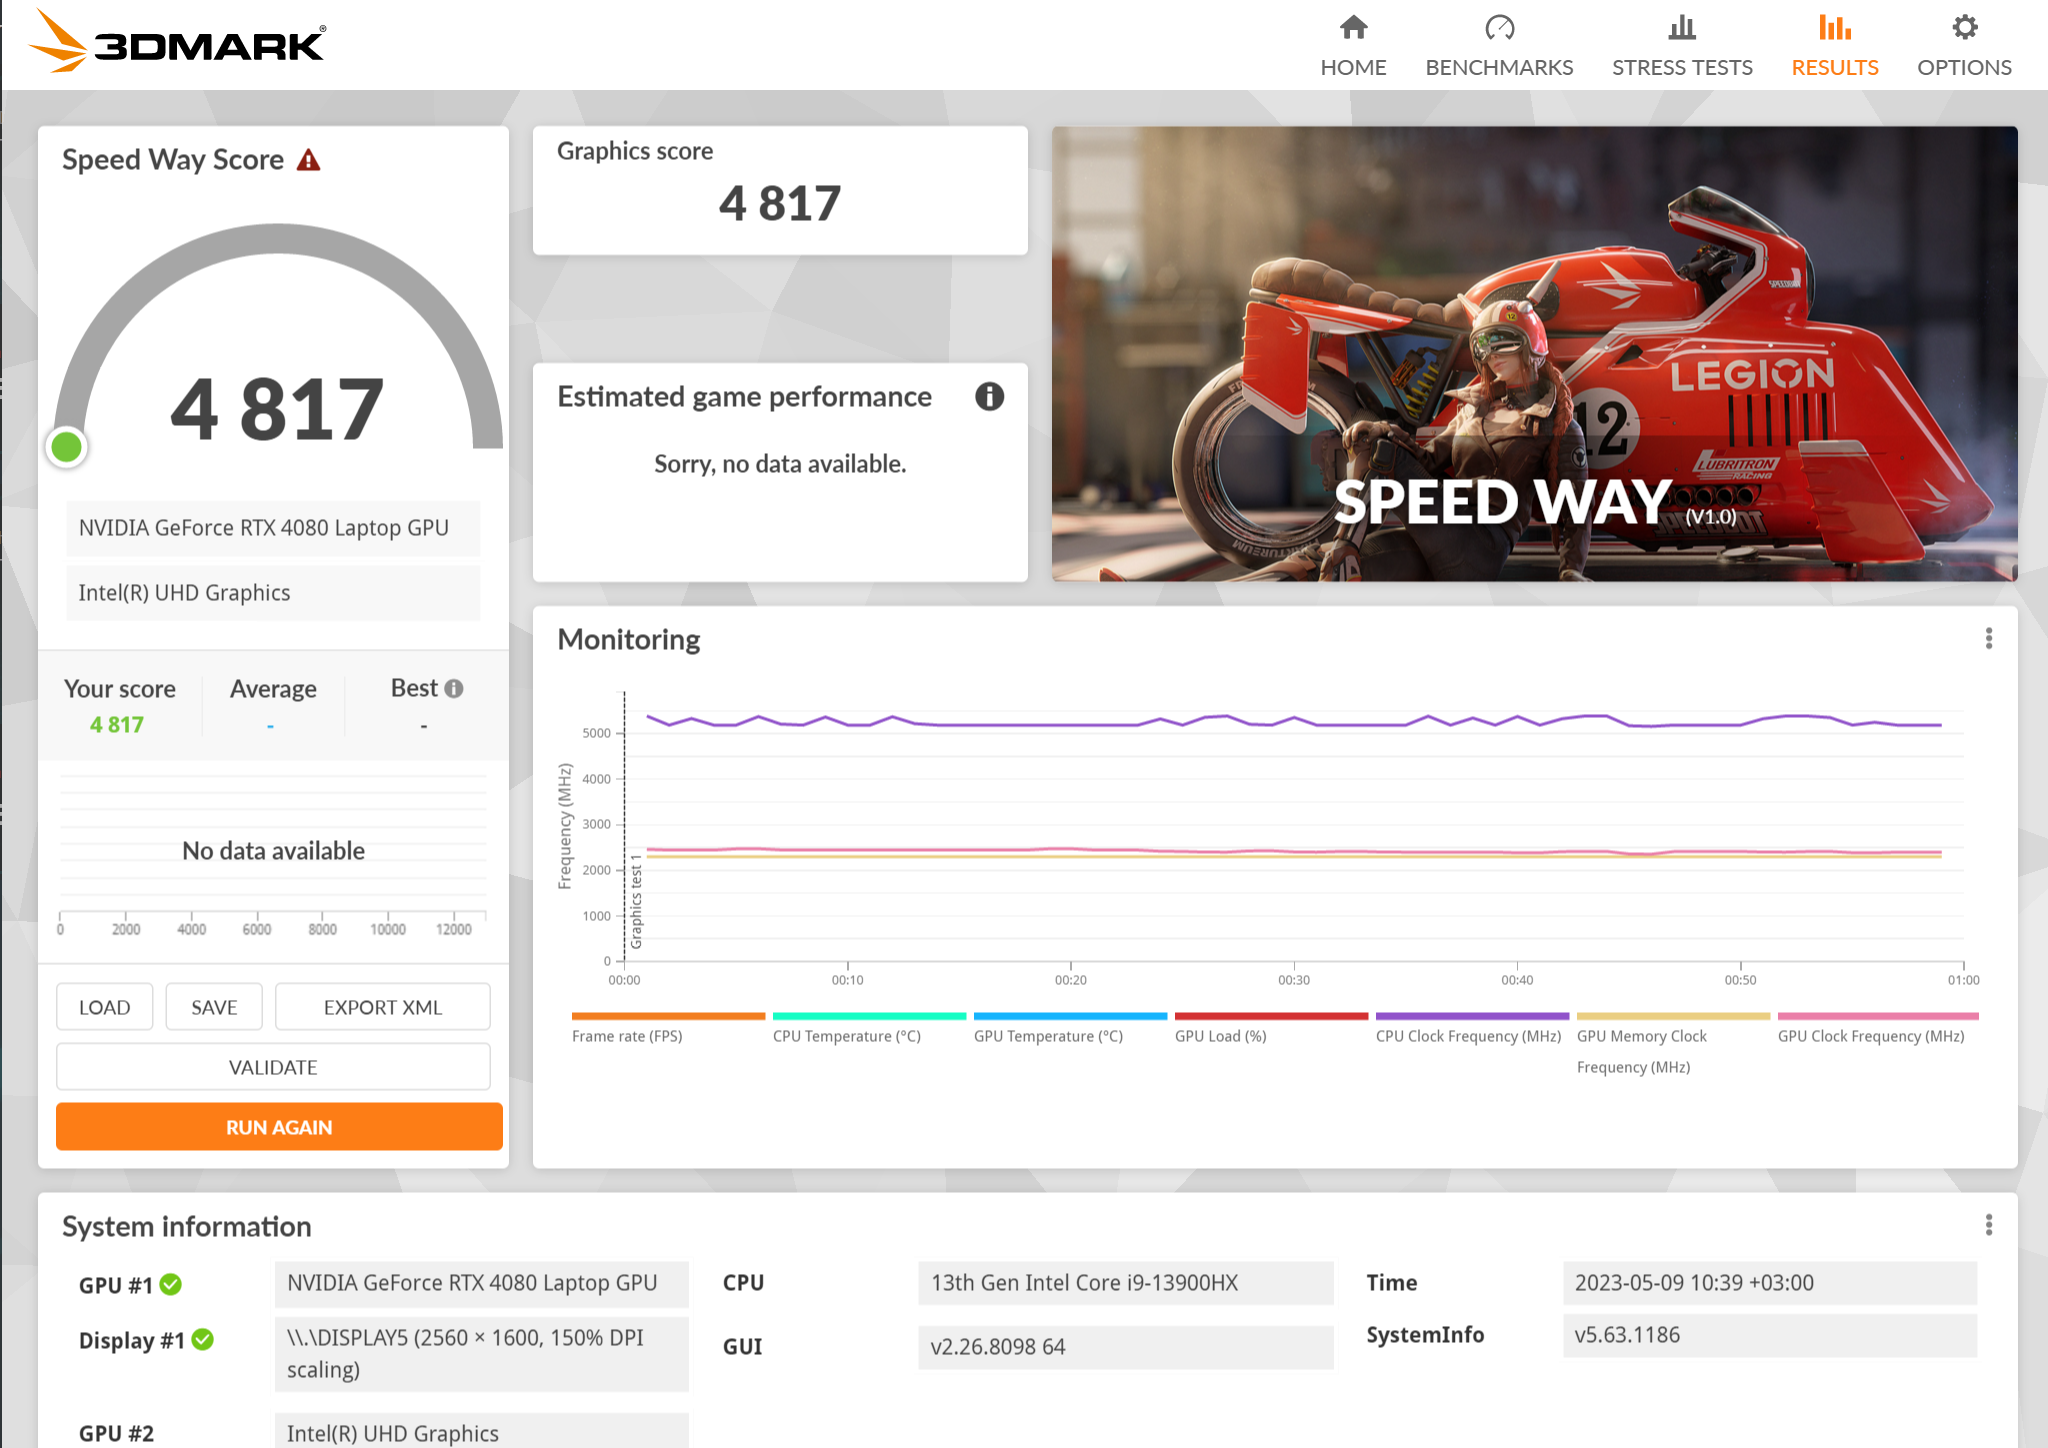The image size is (2048, 1448).
Task: Click the 'Sorry, no data available.' message
Action: click(780, 464)
